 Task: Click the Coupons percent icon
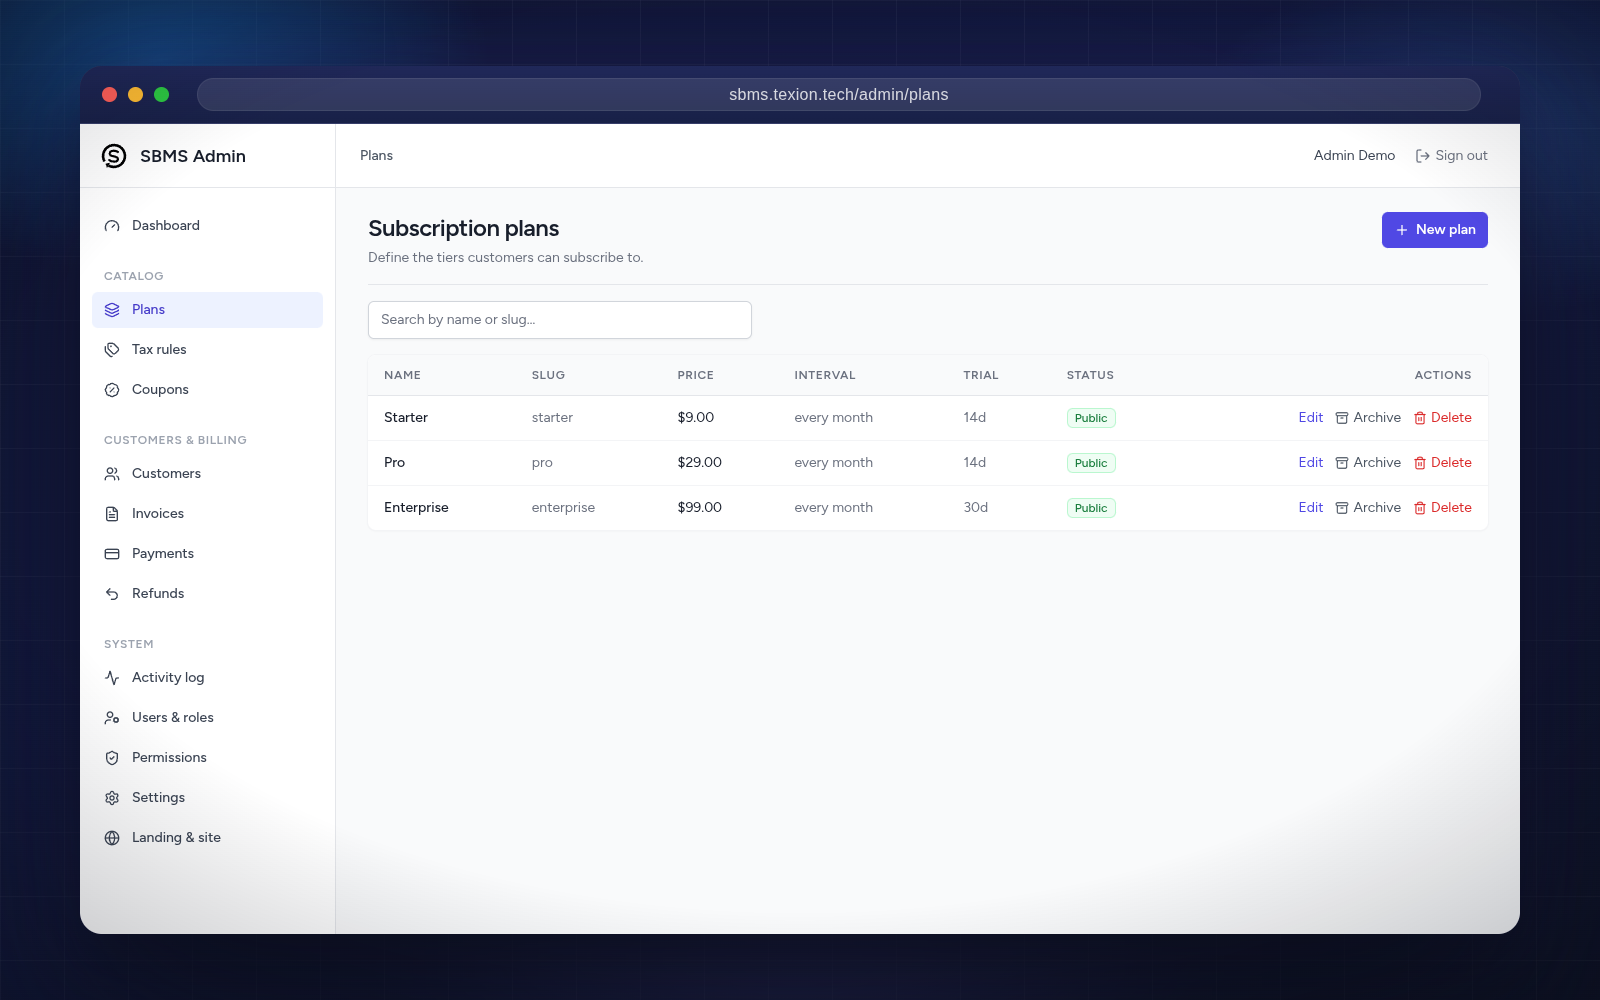(112, 390)
